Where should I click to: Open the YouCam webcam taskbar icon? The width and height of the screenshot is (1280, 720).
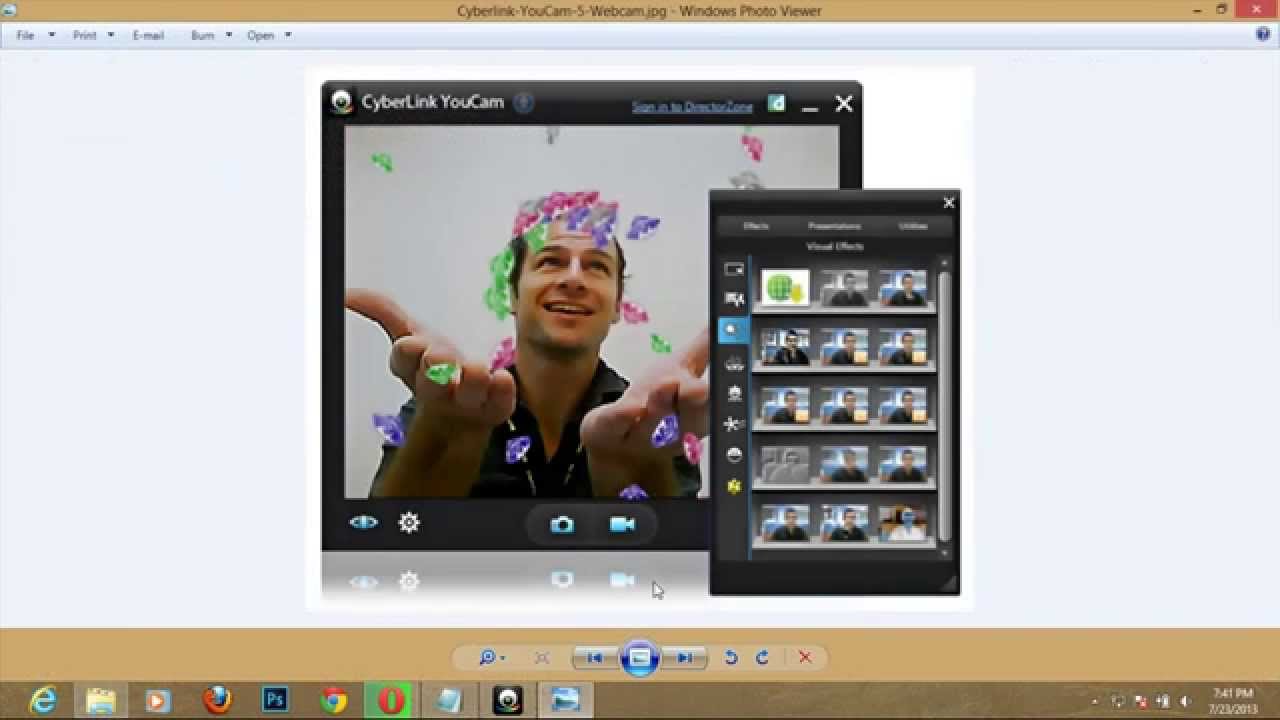pos(508,700)
